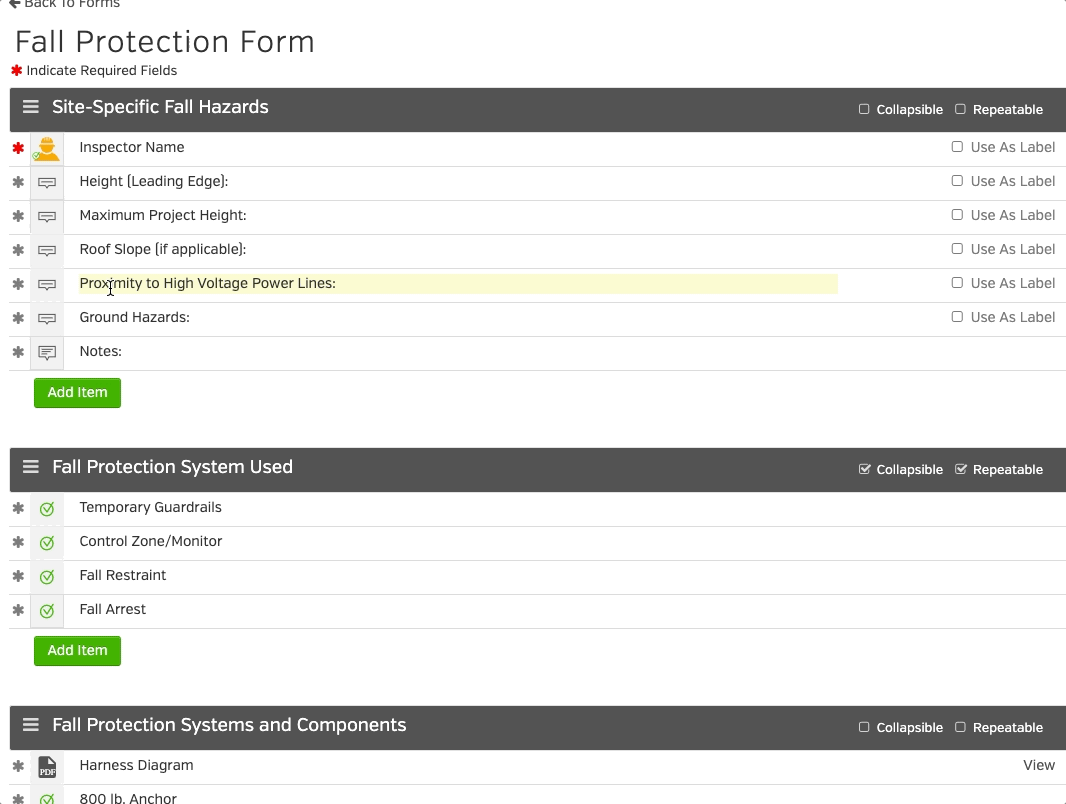This screenshot has height=804, width=1066.
Task: Add Item to Site-Specific Fall Hazards
Action: 77,393
